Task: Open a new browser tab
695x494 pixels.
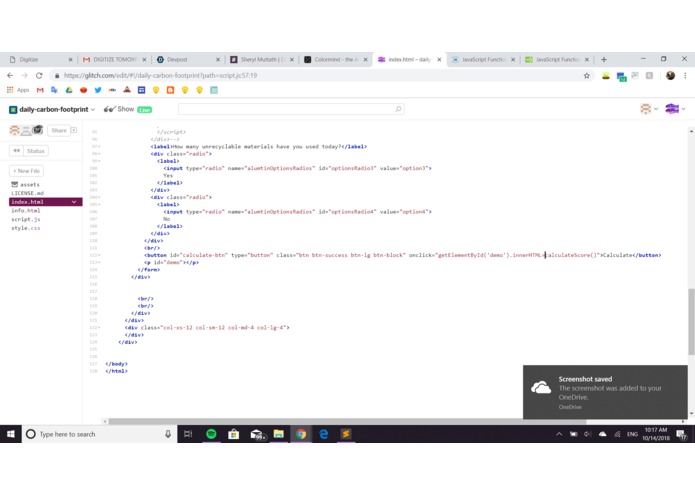Action: coord(604,59)
